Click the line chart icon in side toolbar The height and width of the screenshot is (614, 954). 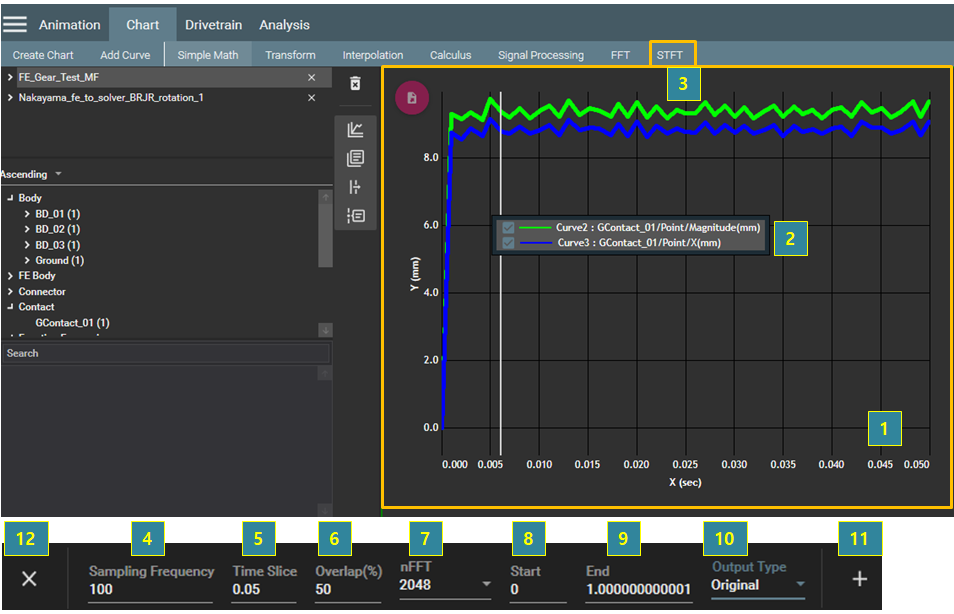tap(355, 130)
